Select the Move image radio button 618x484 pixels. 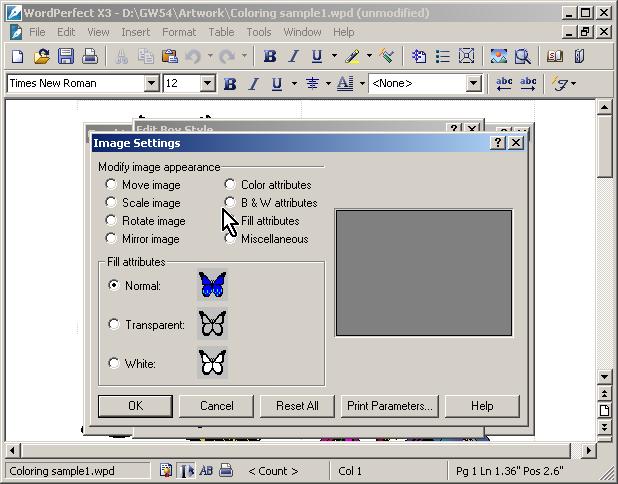click(111, 184)
